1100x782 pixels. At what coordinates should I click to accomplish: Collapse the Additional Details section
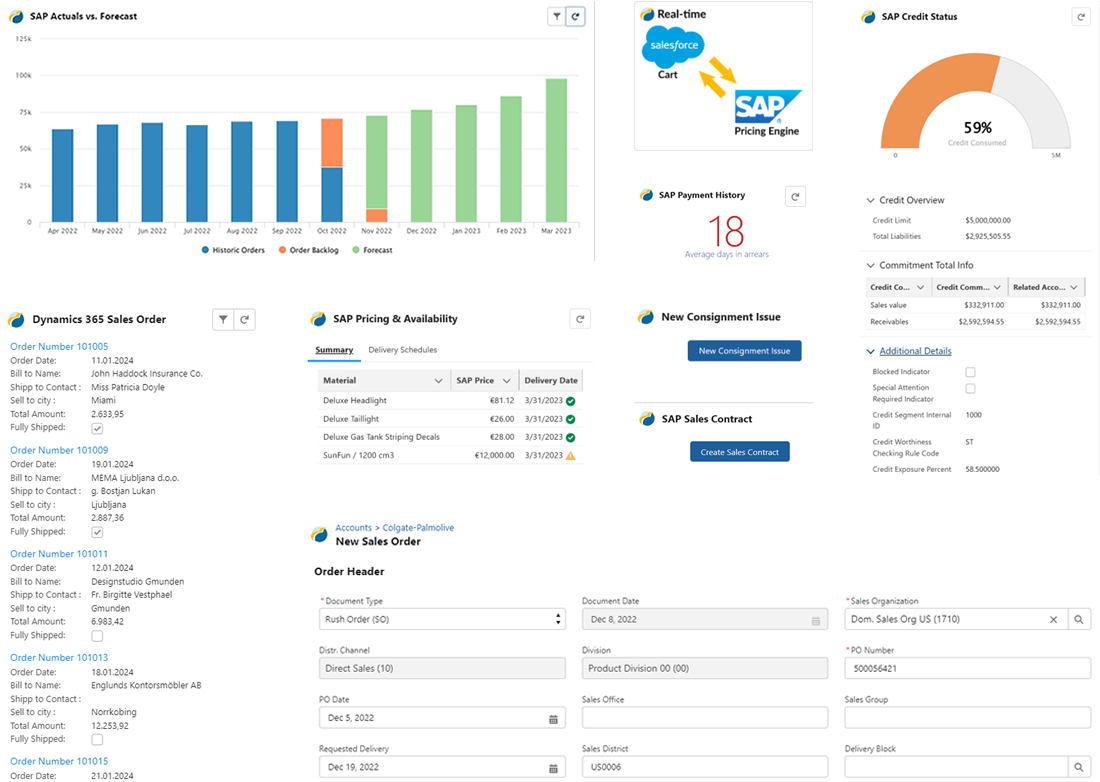pyautogui.click(x=871, y=351)
